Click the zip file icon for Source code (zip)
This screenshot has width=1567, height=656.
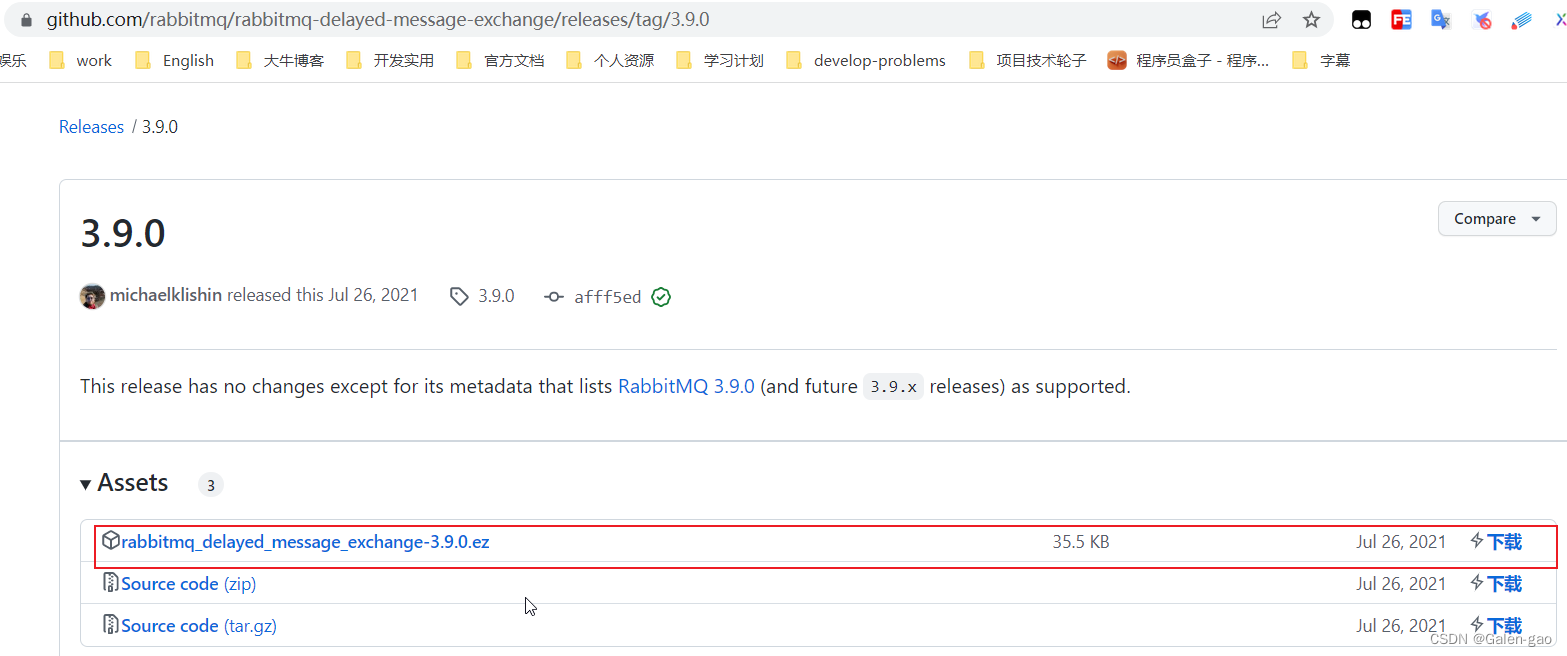[x=111, y=583]
